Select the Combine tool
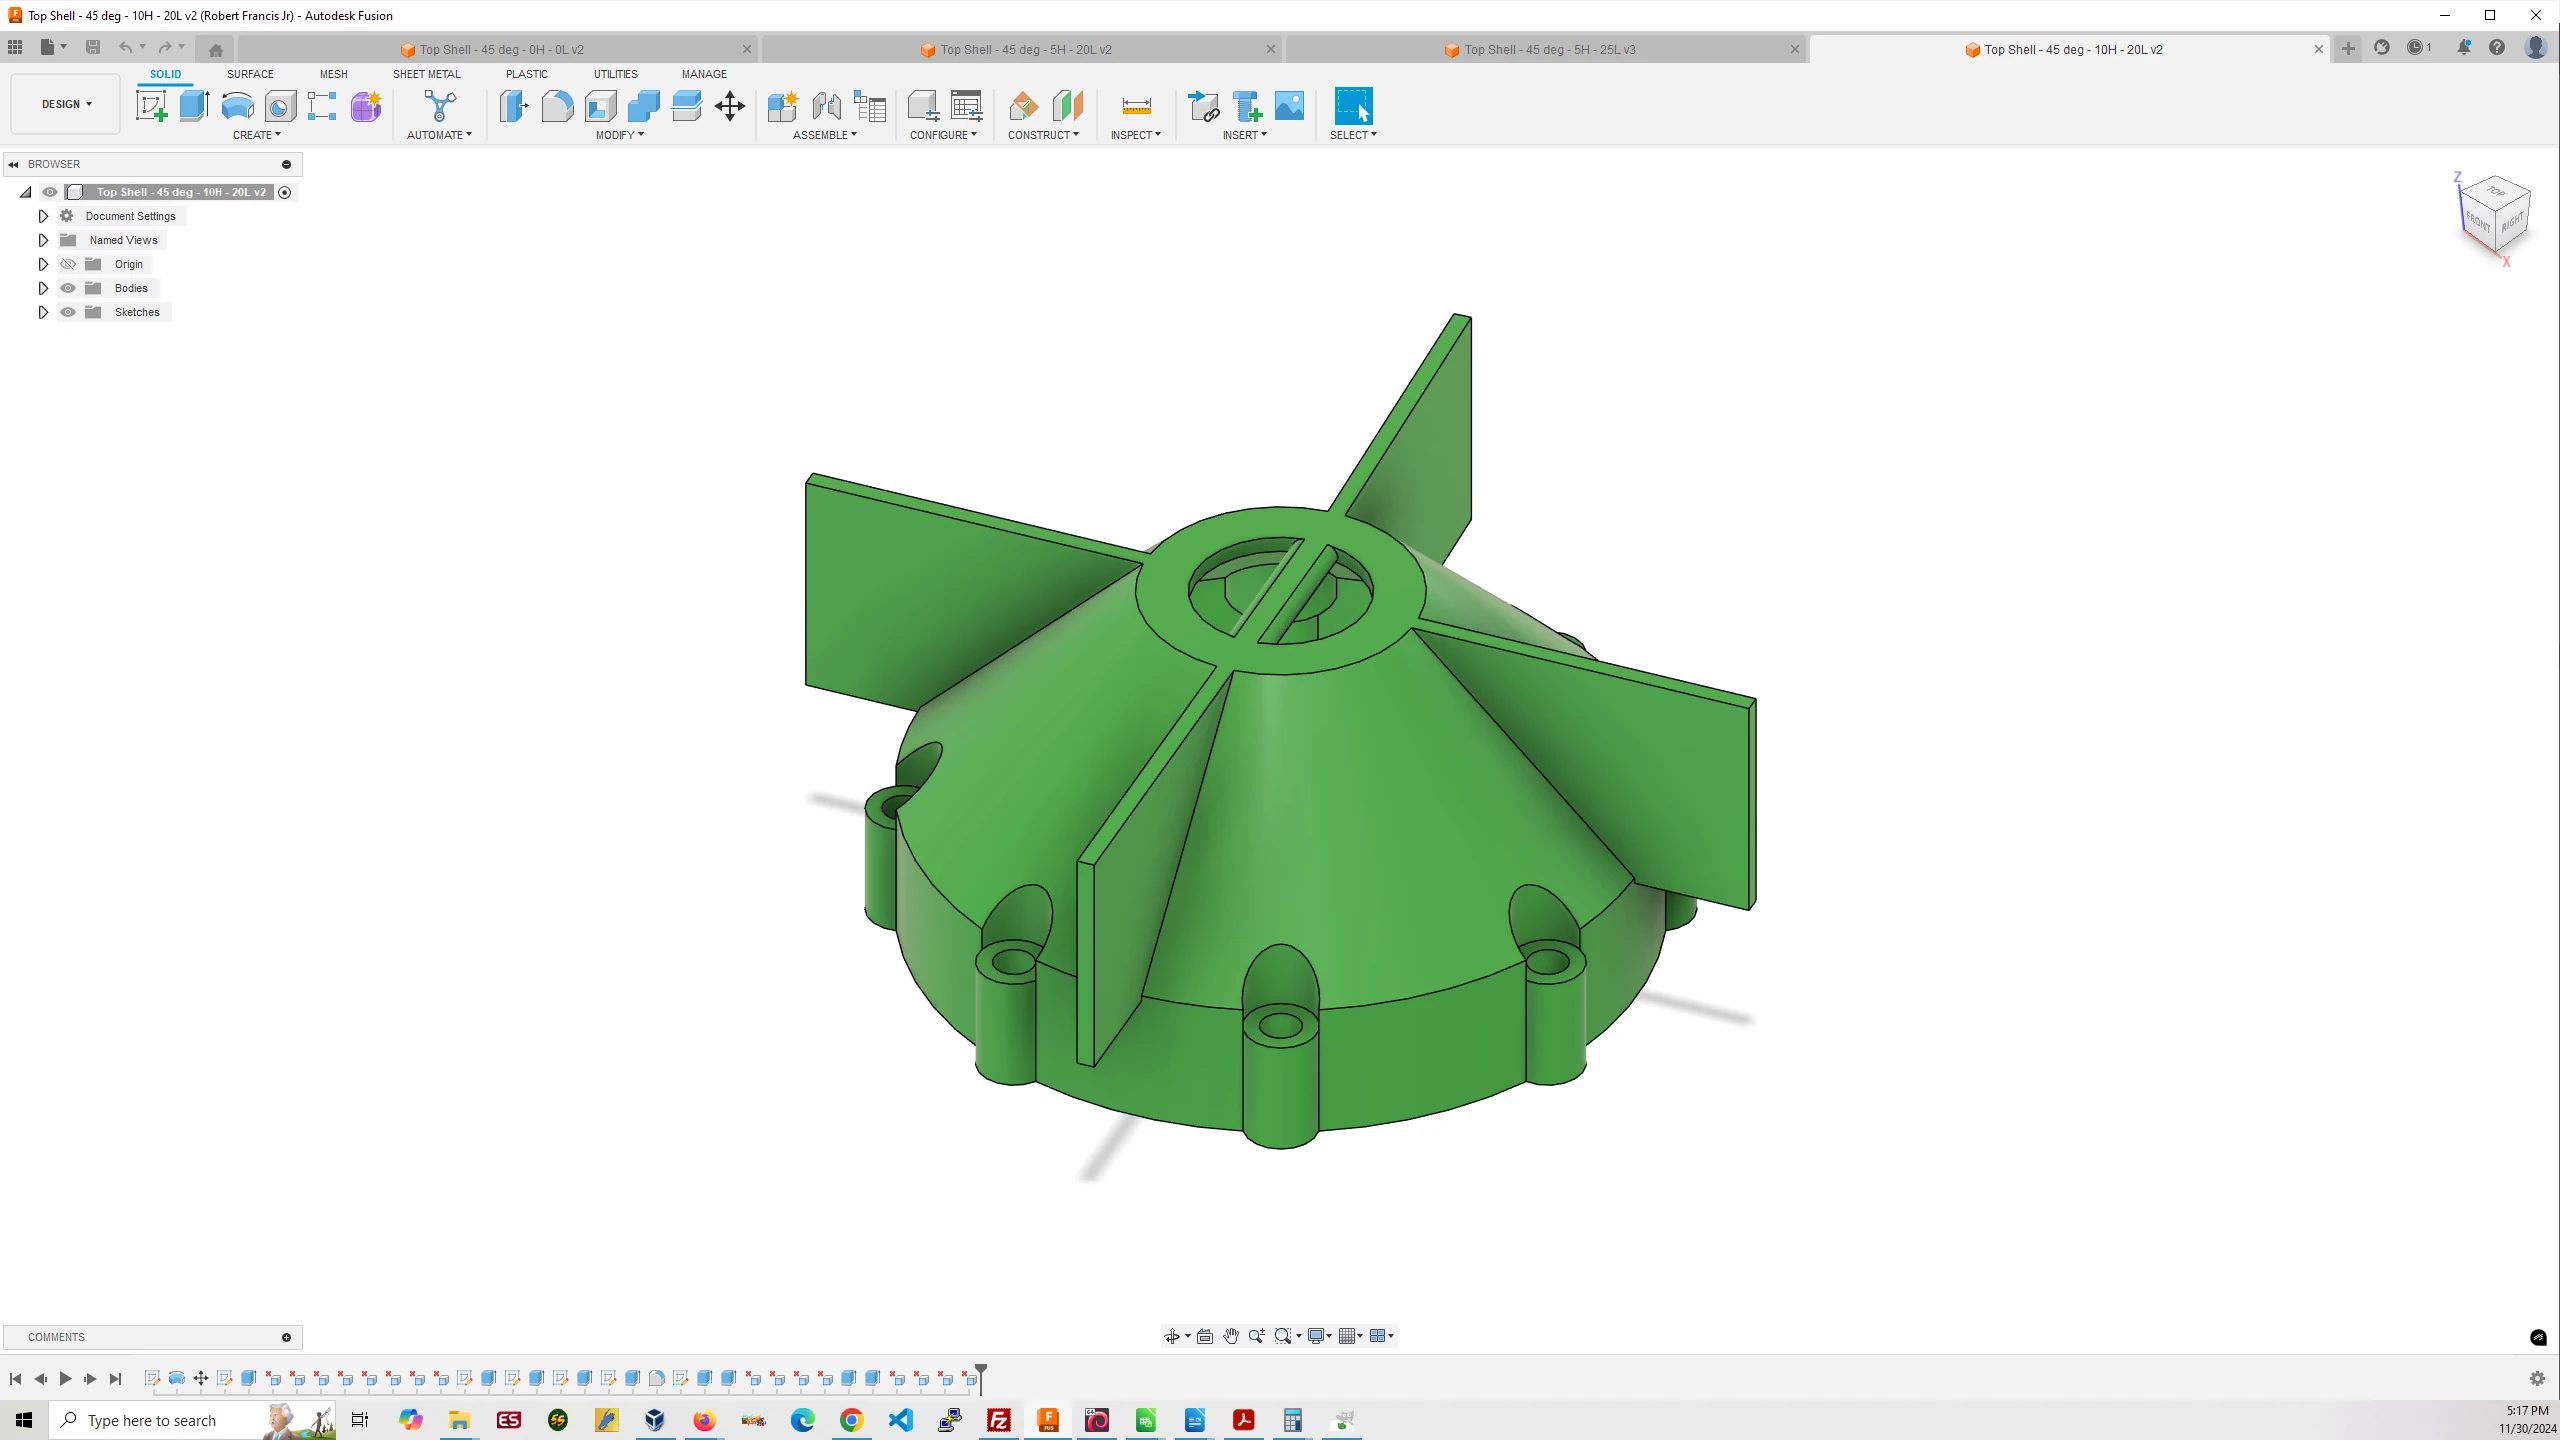 click(644, 106)
